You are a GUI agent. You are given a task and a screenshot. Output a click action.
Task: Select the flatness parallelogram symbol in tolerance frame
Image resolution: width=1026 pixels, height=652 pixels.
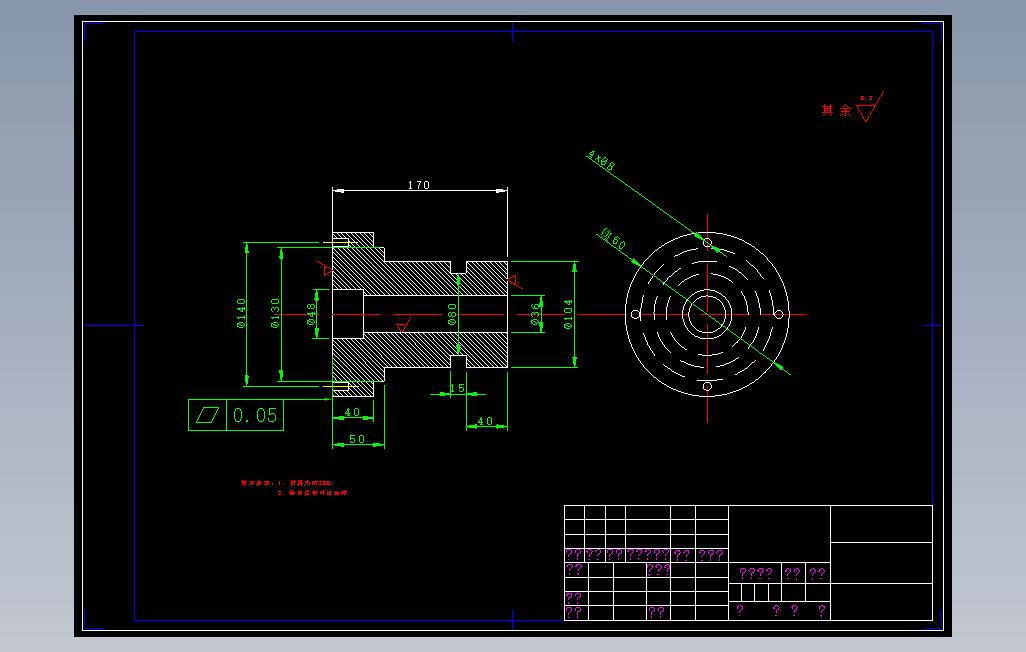(x=207, y=415)
